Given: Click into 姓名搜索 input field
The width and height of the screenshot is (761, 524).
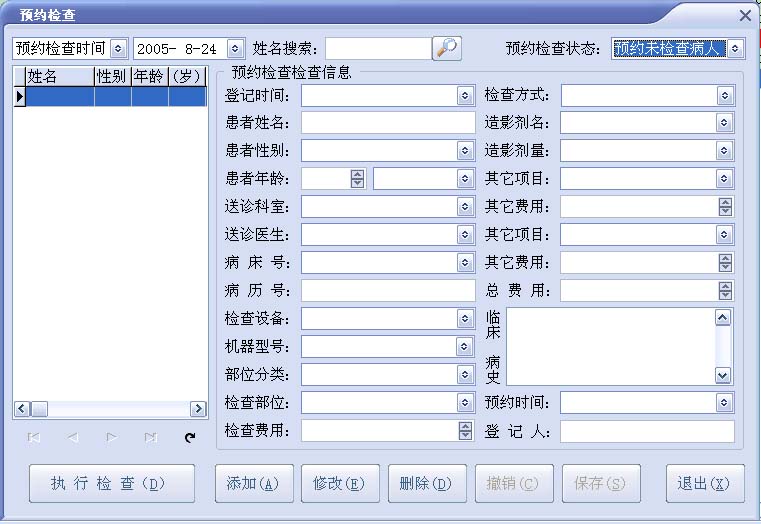Looking at the screenshot, I should [379, 49].
